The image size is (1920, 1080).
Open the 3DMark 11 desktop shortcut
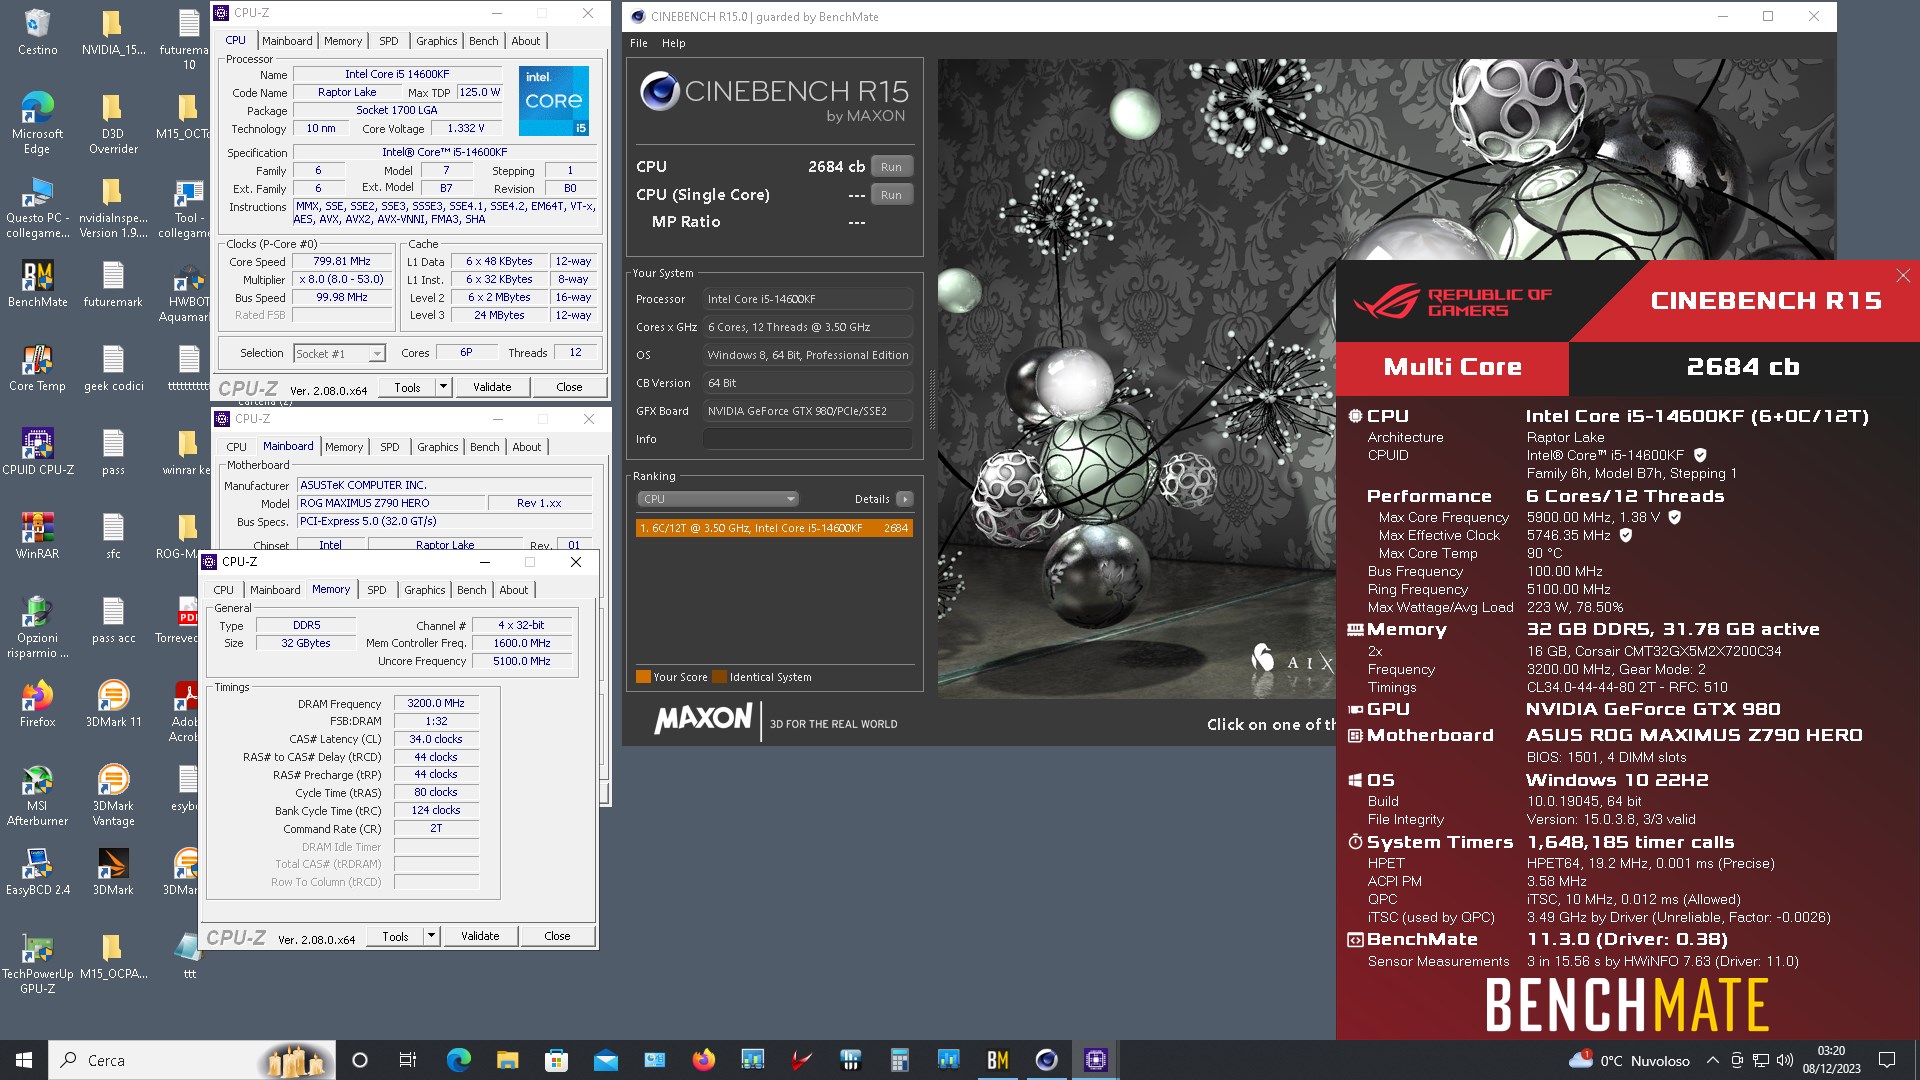coord(113,703)
